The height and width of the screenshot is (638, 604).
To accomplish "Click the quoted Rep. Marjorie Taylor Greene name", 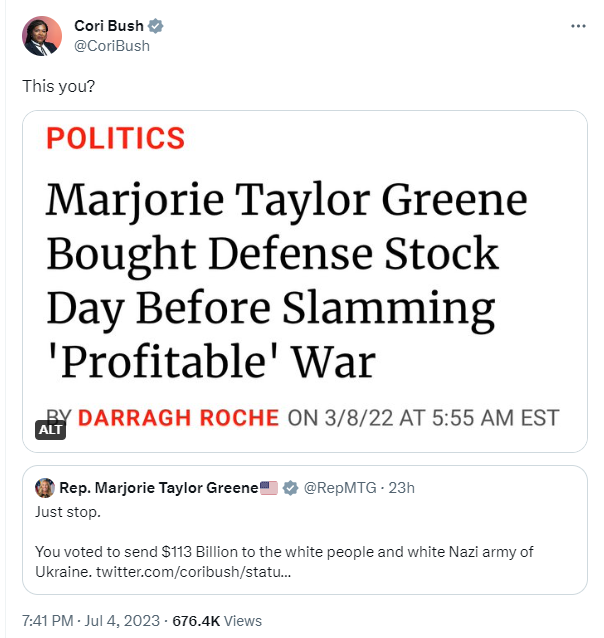I will click(158, 488).
